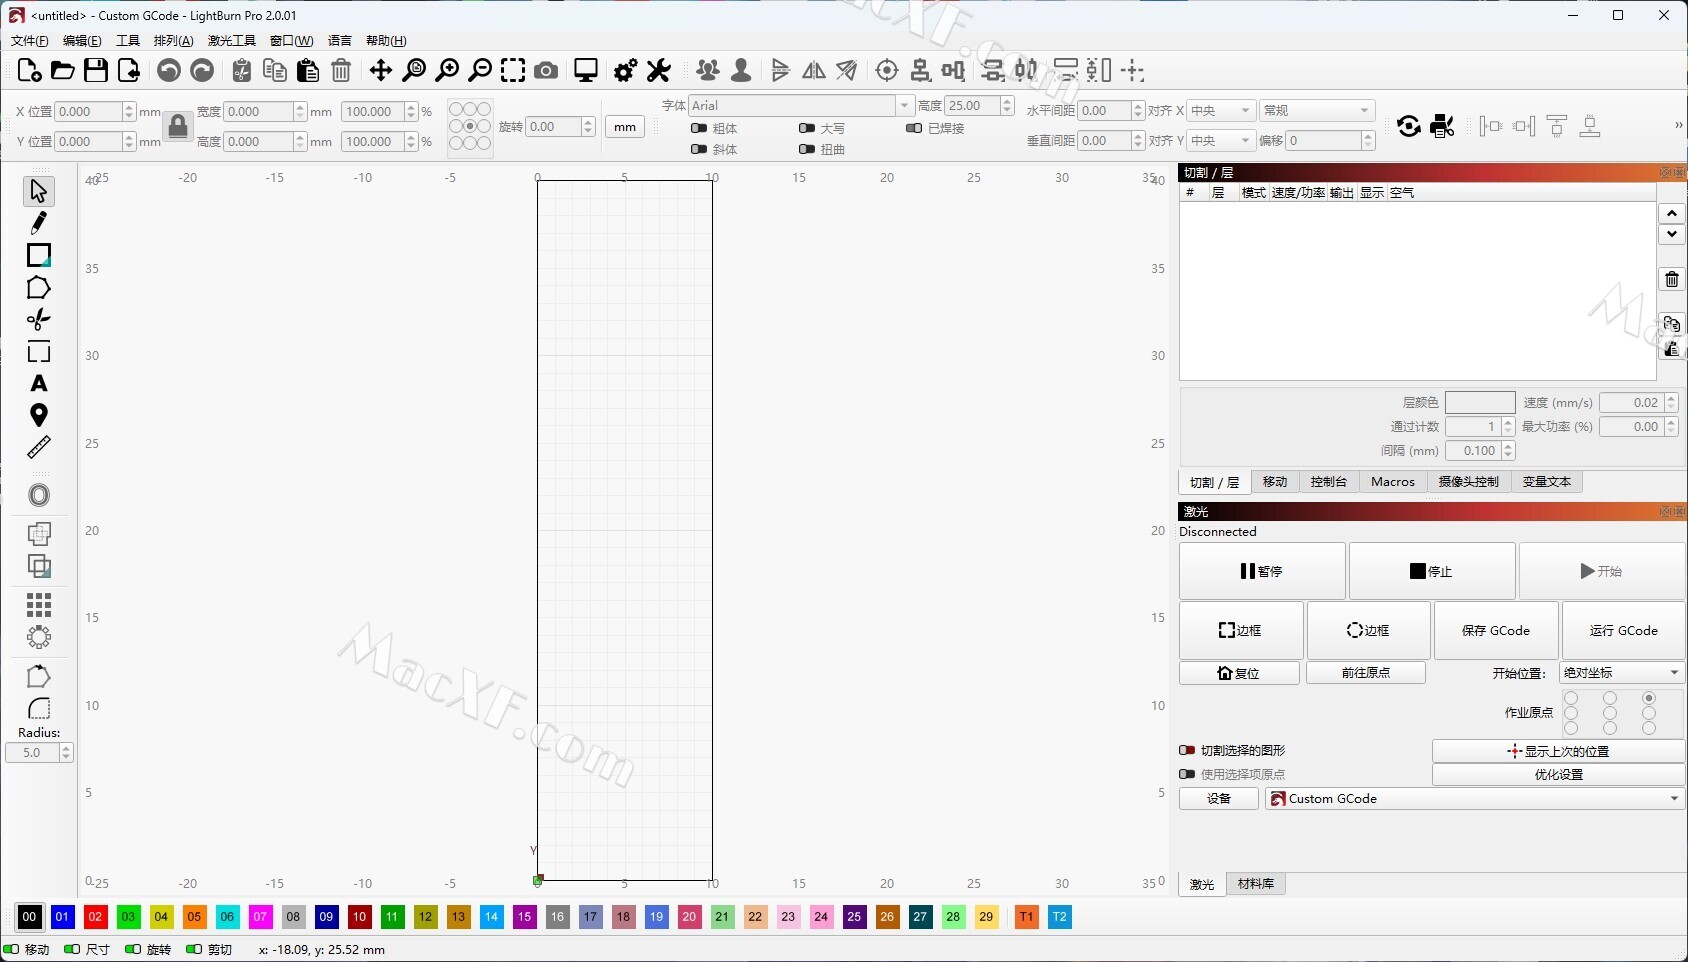Viewport: 1688px width, 962px height.
Task: Select the red 02 layer color swatch
Action: click(x=95, y=917)
